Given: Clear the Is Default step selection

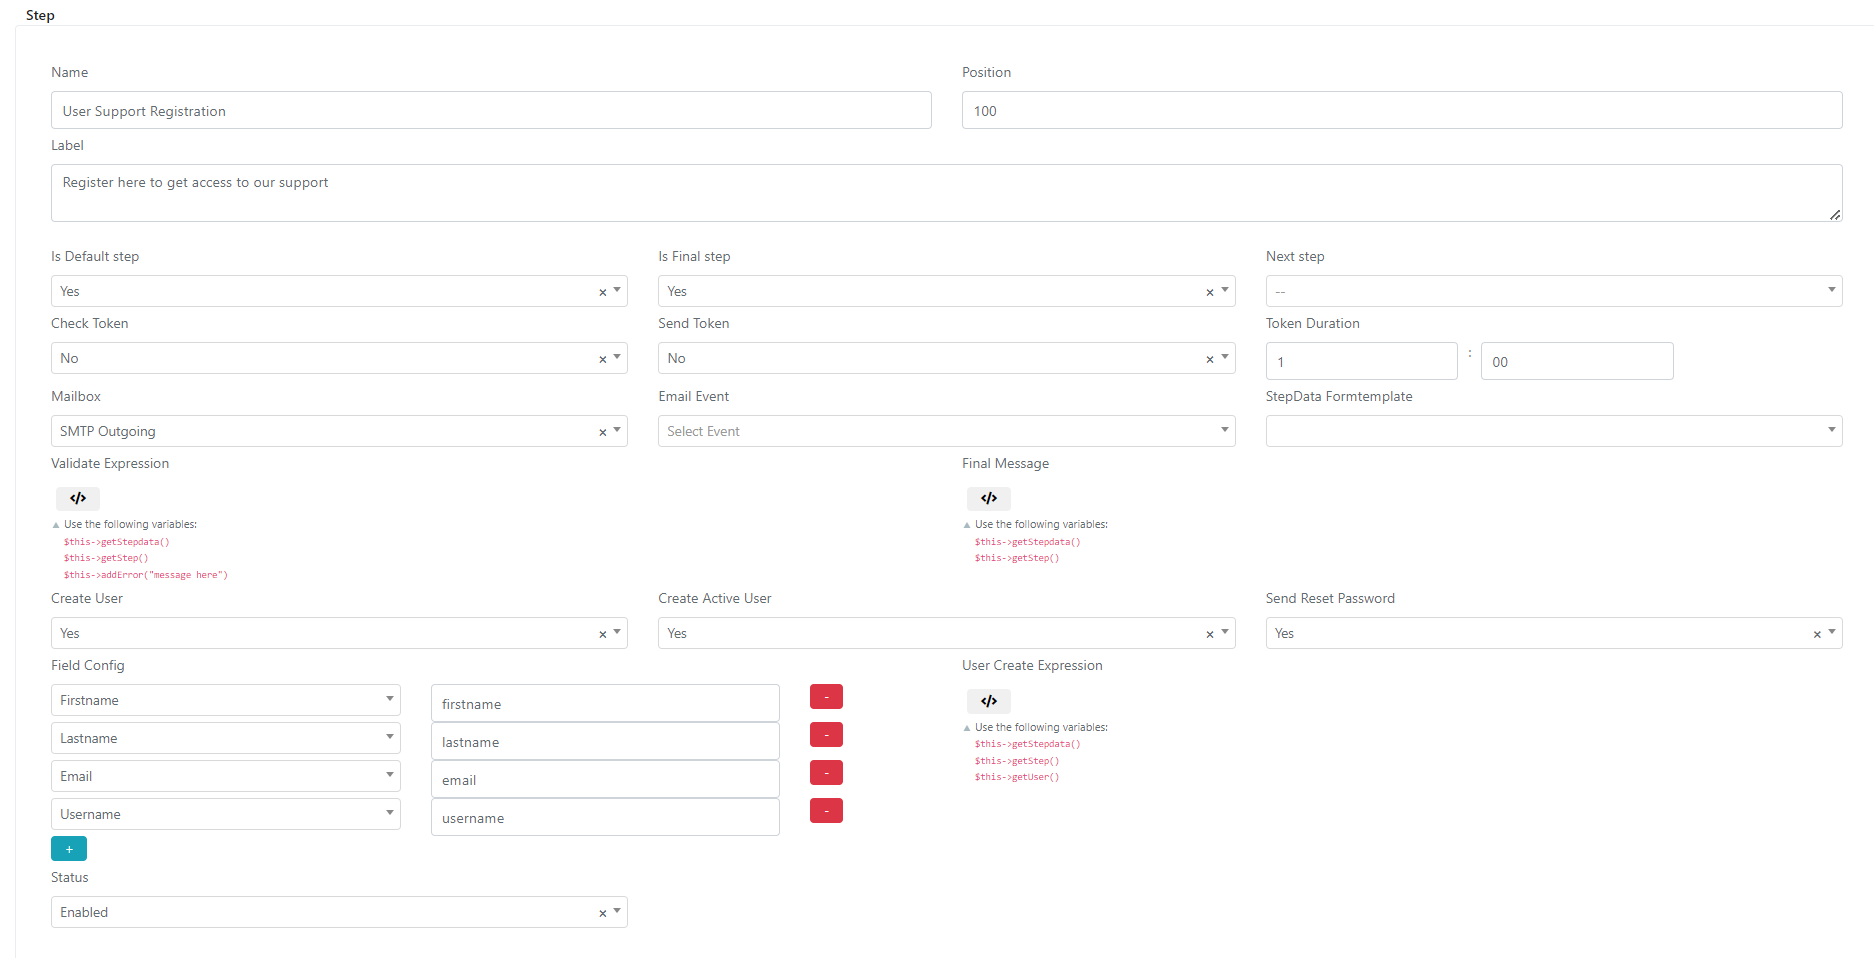Looking at the screenshot, I should 603,292.
